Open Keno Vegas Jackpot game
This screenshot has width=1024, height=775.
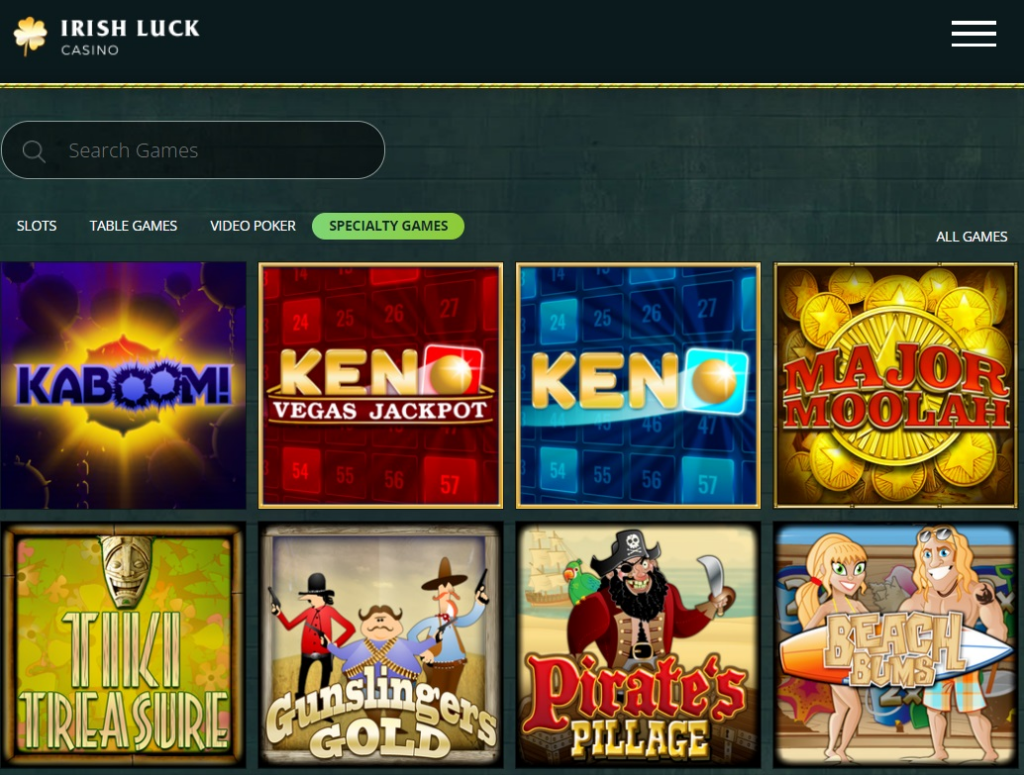coord(381,385)
